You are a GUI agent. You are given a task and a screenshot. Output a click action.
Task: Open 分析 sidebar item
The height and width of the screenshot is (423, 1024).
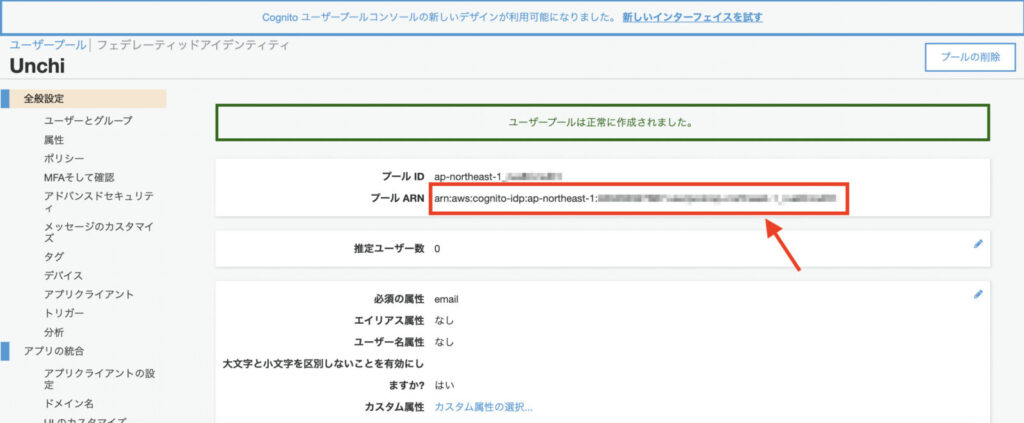pyautogui.click(x=54, y=332)
